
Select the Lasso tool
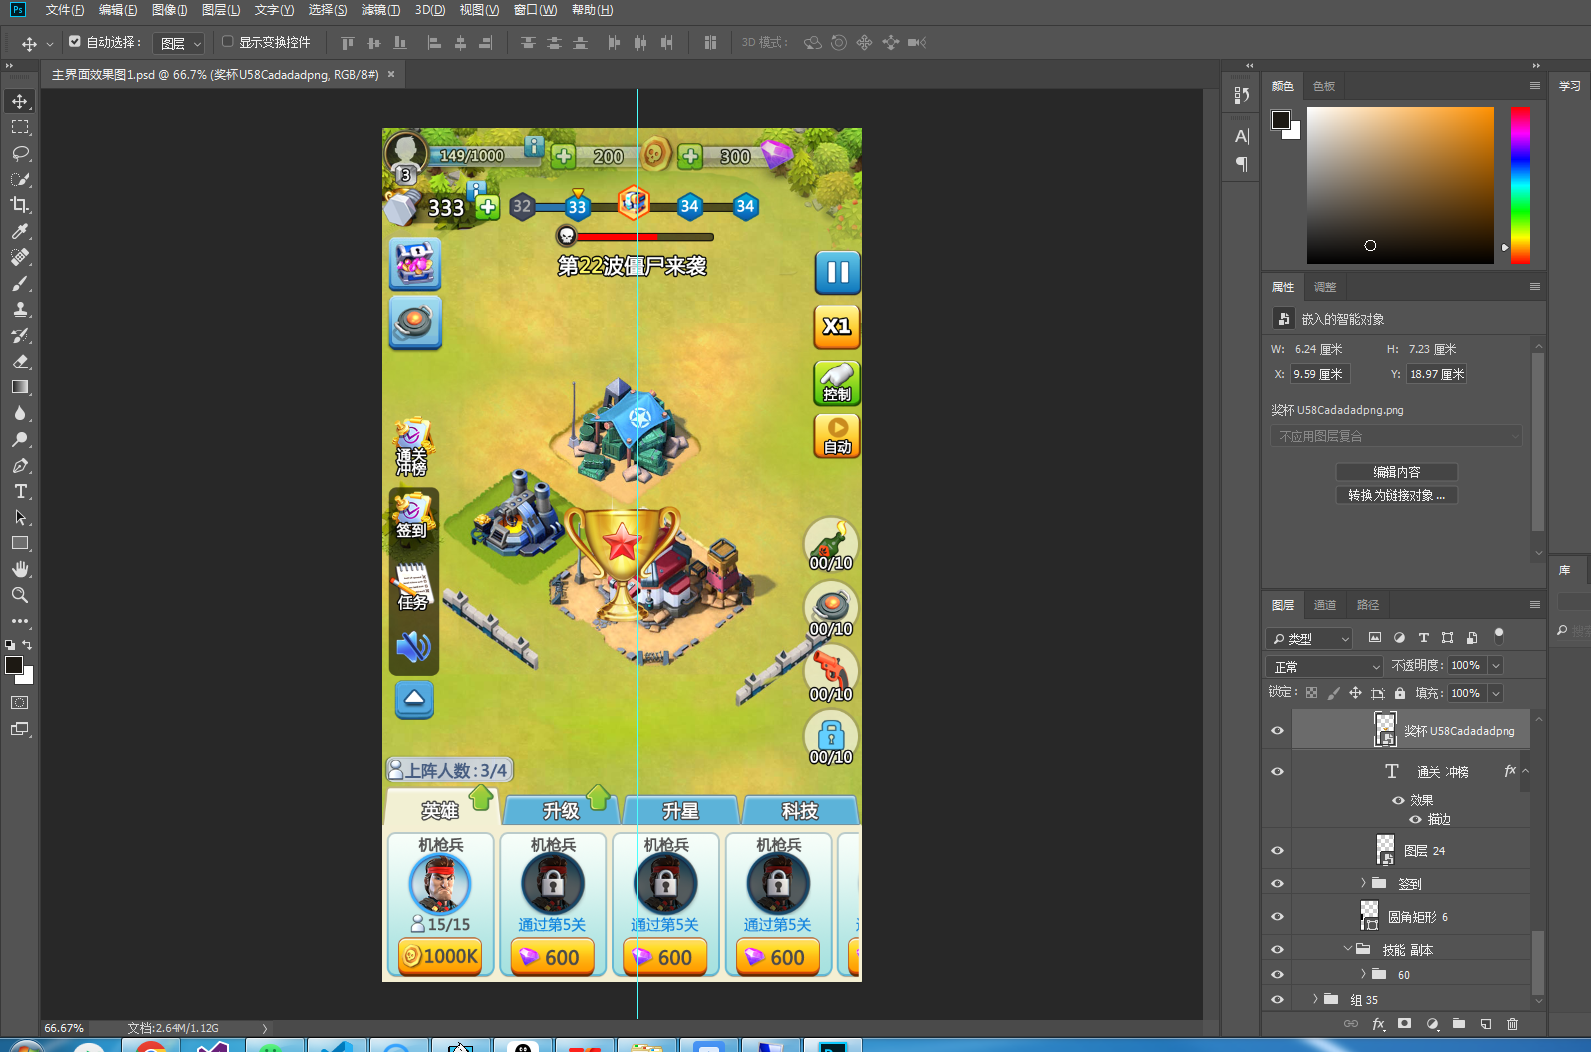coord(20,153)
